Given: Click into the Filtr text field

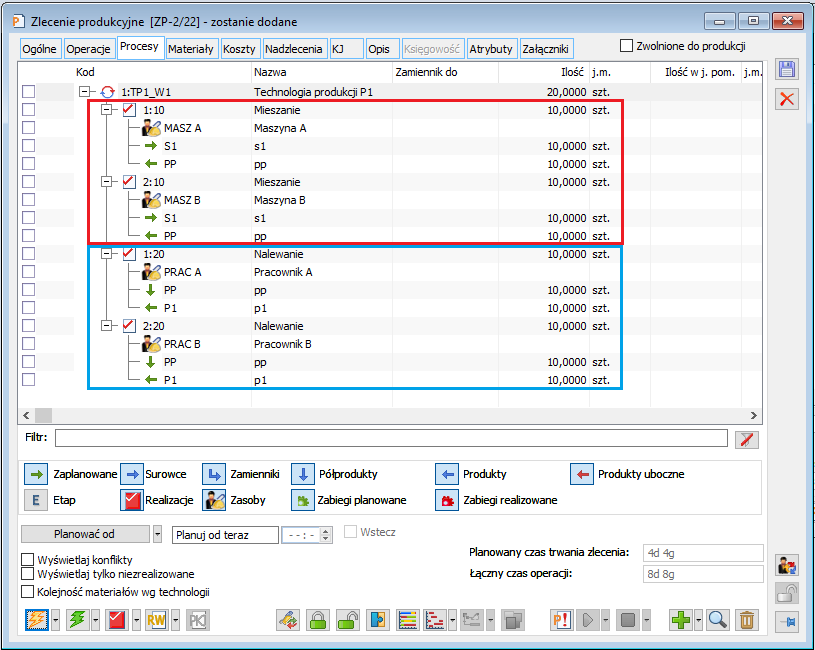Looking at the screenshot, I should [390, 438].
